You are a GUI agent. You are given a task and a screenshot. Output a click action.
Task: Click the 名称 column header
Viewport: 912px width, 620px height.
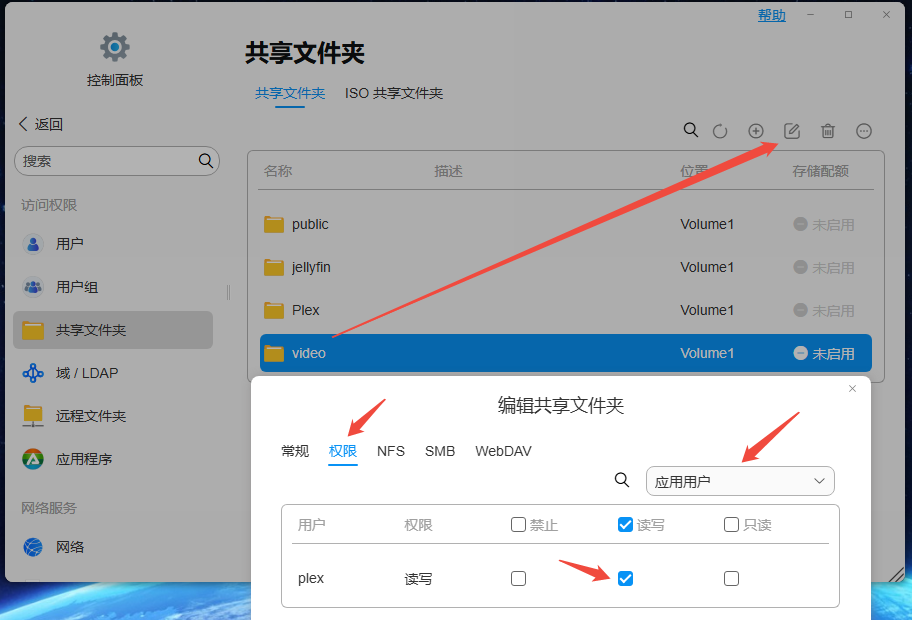278,171
